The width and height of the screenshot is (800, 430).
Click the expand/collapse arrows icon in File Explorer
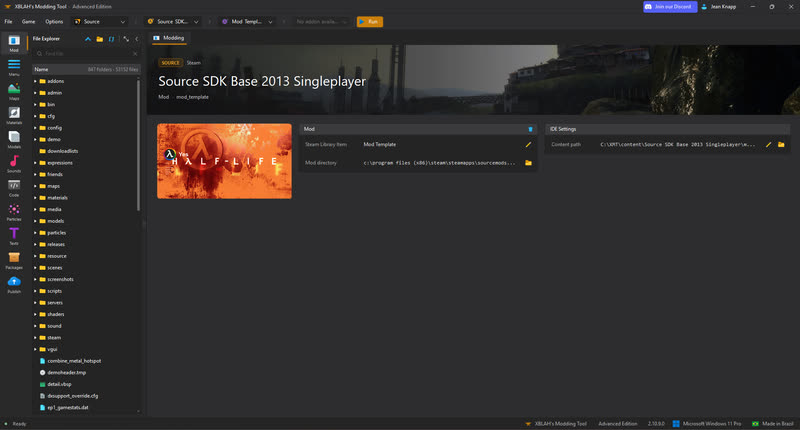coord(126,39)
